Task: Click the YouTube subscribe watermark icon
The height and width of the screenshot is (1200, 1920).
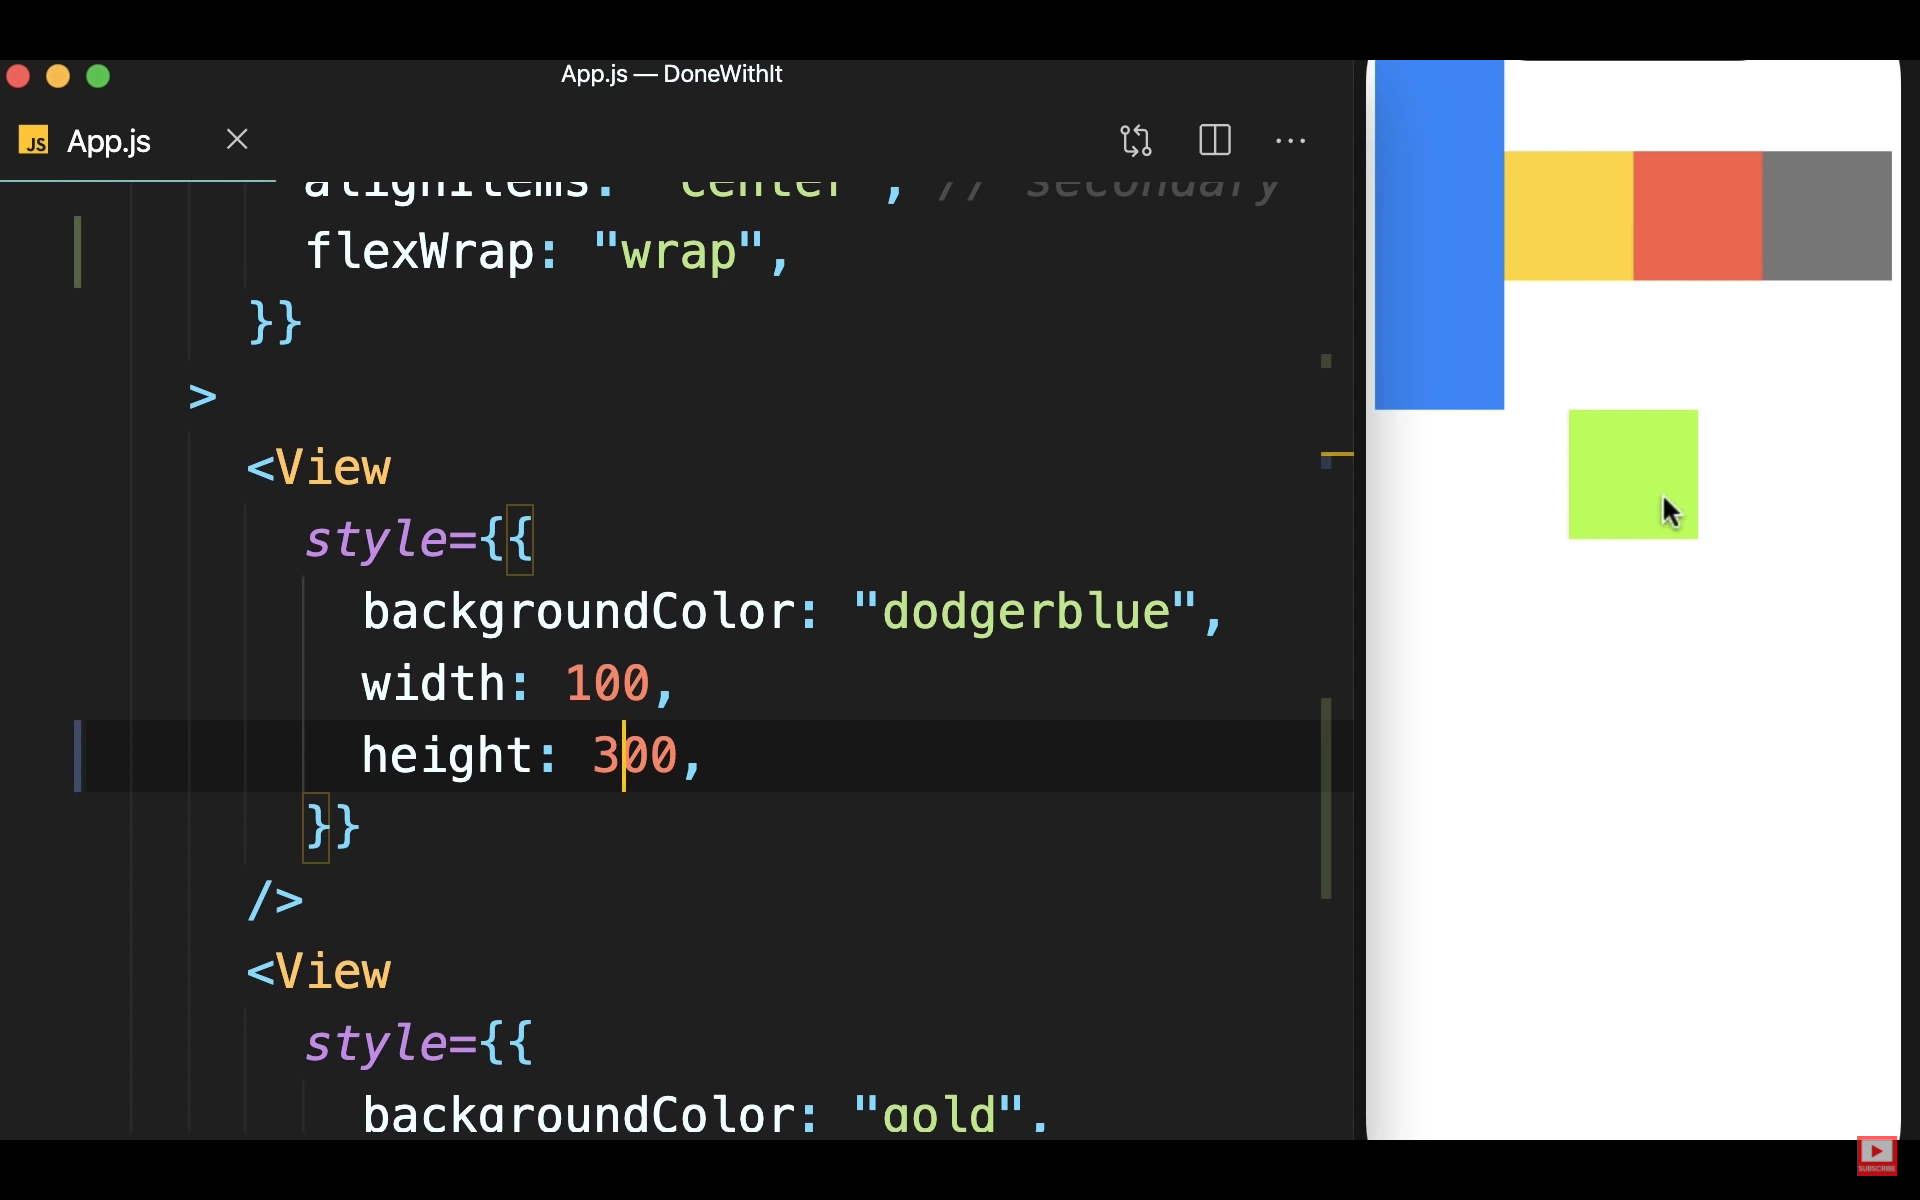Action: coord(1876,1154)
